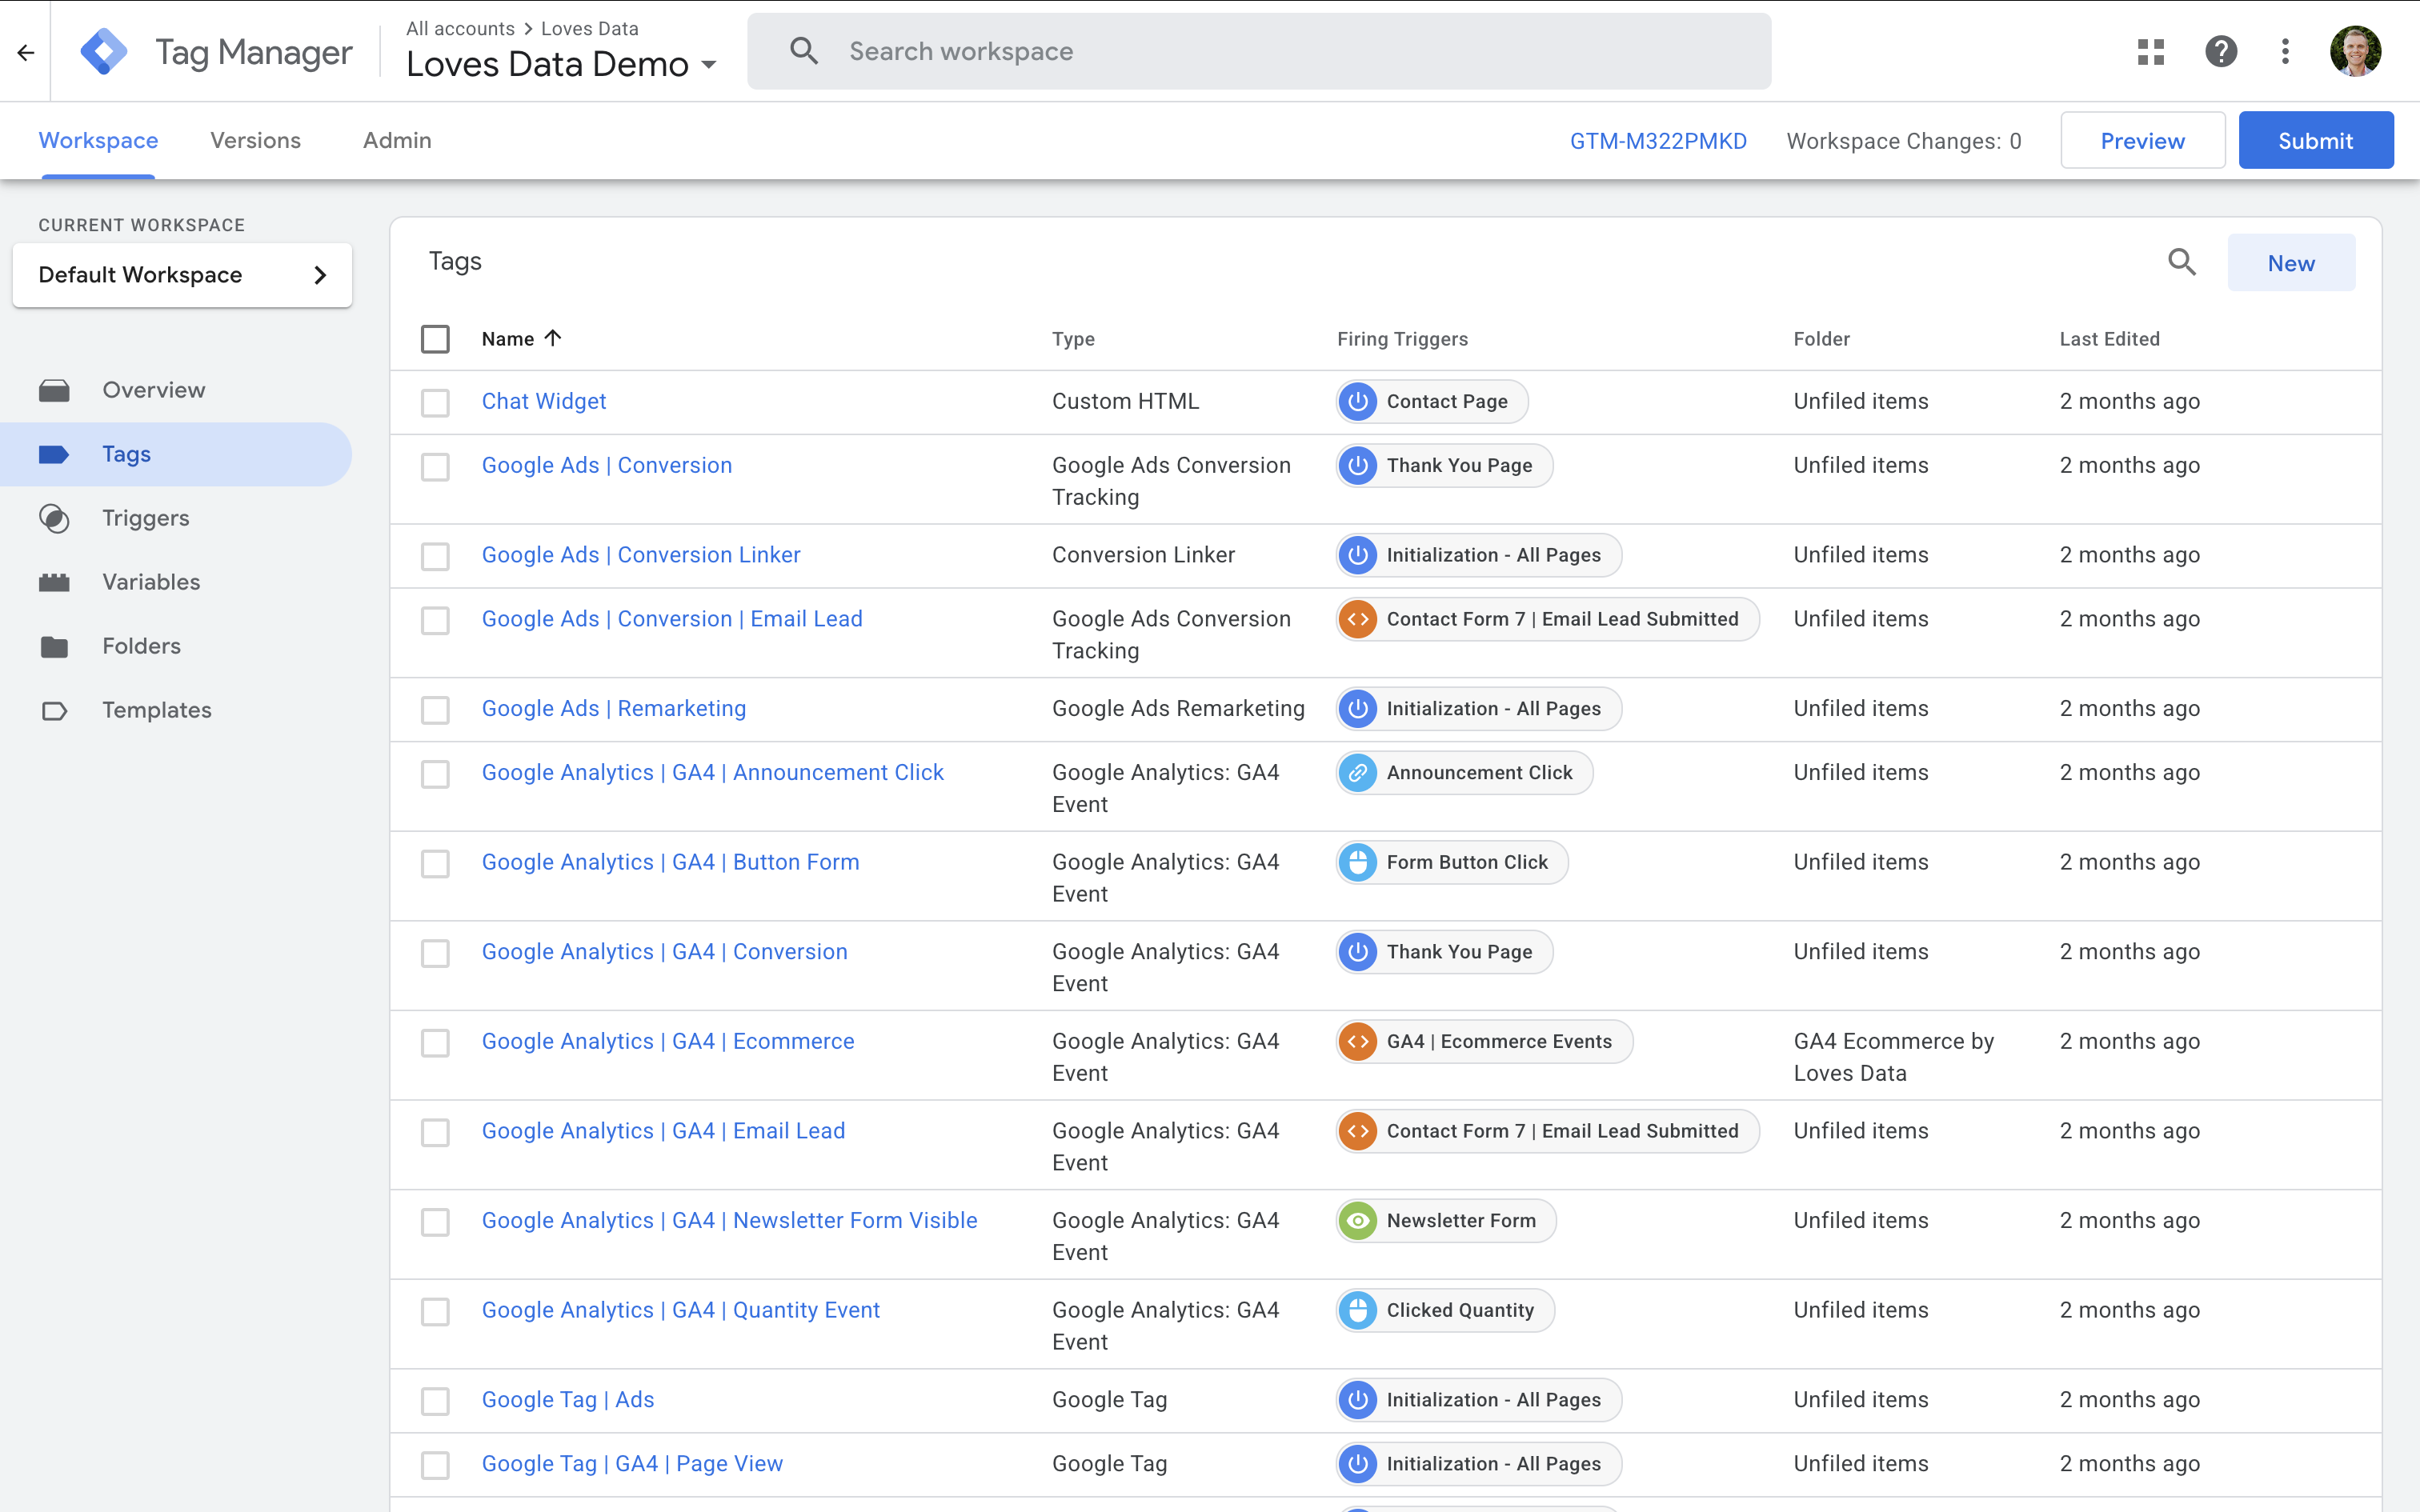This screenshot has width=2420, height=1512.
Task: Check the GA4 Button Form checkbox
Action: point(435,863)
